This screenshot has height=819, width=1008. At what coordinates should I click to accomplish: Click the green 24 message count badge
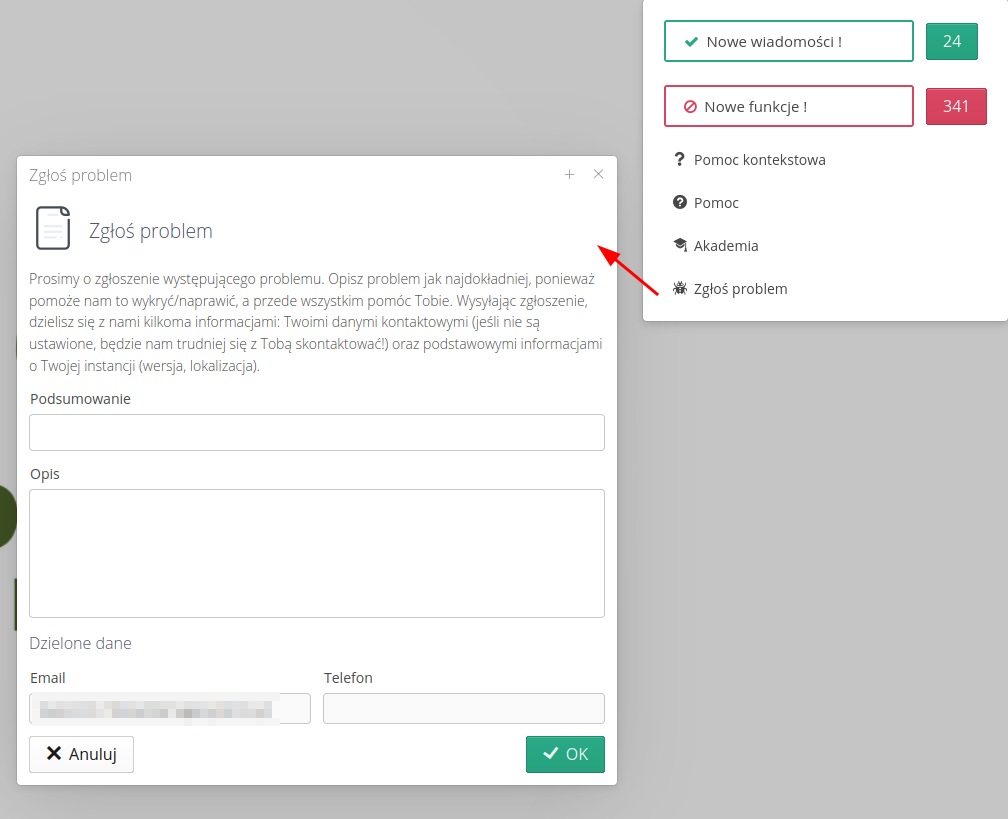pyautogui.click(x=951, y=42)
